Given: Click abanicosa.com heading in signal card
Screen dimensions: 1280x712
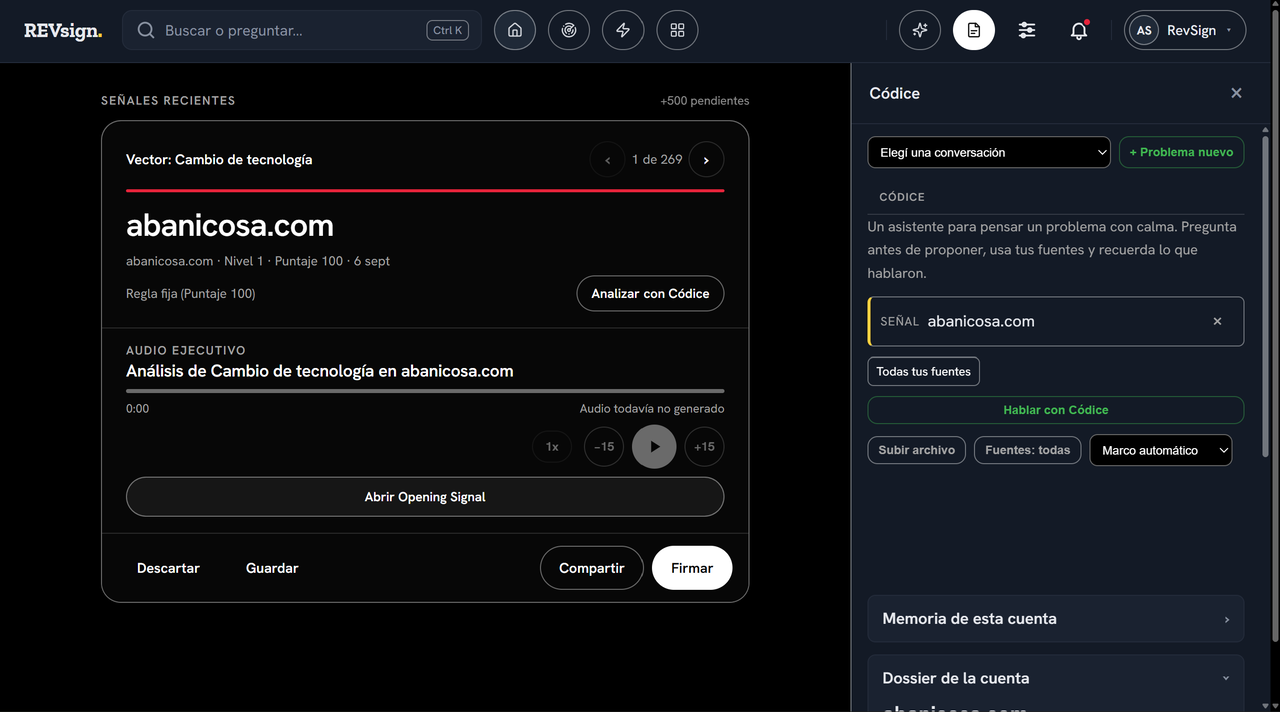Looking at the screenshot, I should (230, 225).
